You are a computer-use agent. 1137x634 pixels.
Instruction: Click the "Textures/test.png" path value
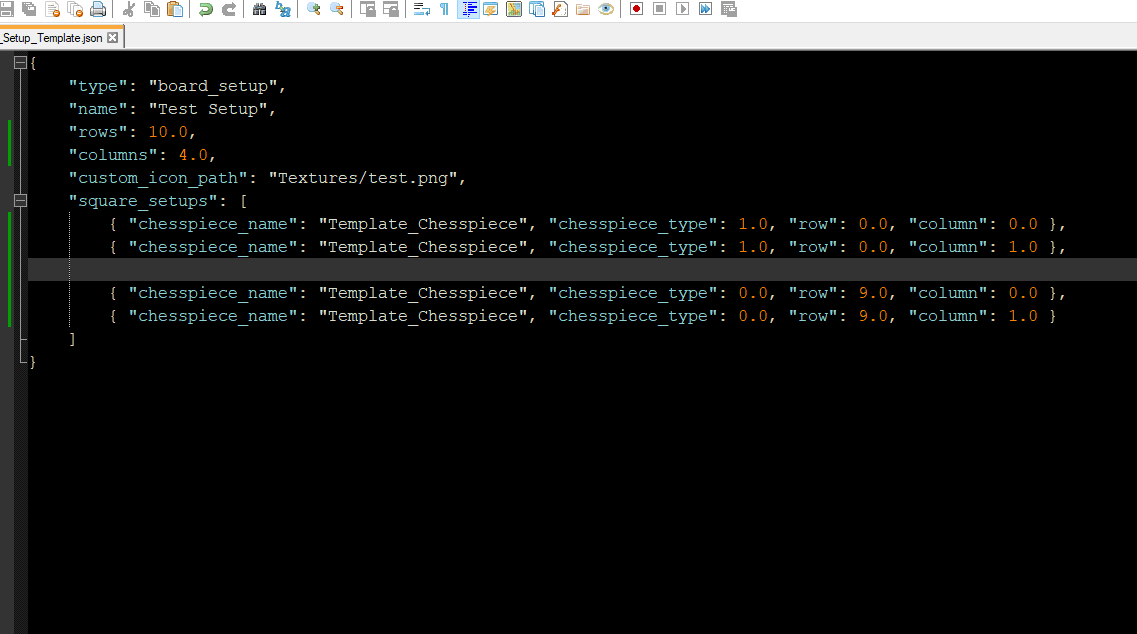pos(363,178)
